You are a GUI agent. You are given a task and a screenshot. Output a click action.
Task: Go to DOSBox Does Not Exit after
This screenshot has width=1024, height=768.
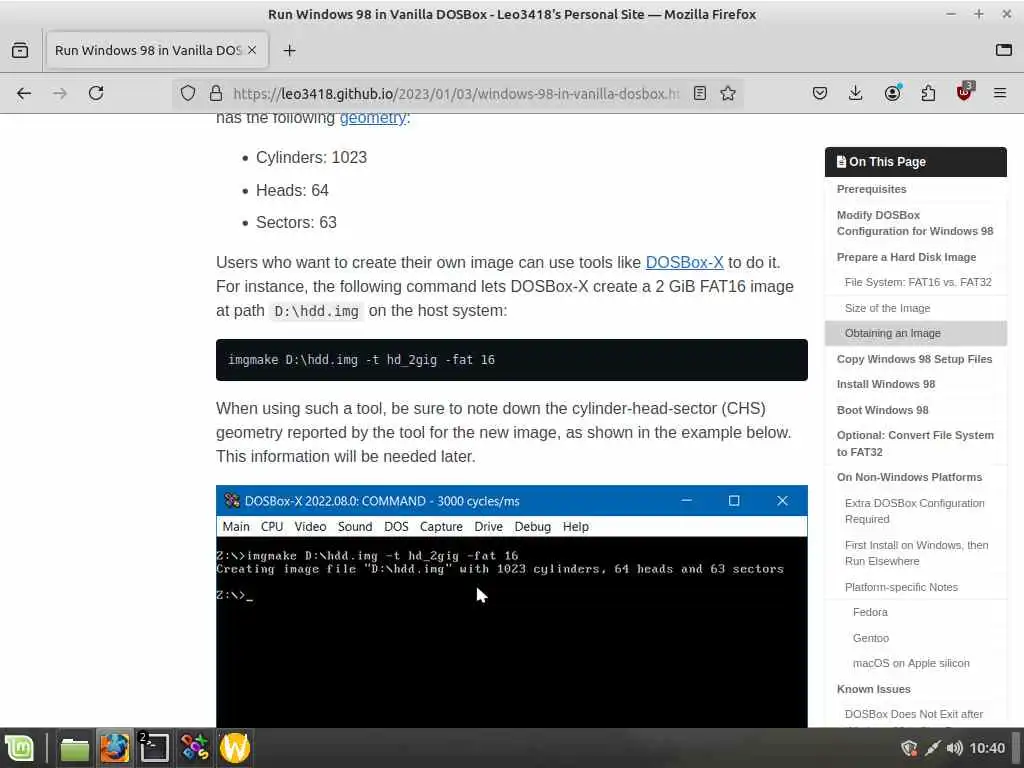[x=914, y=714]
